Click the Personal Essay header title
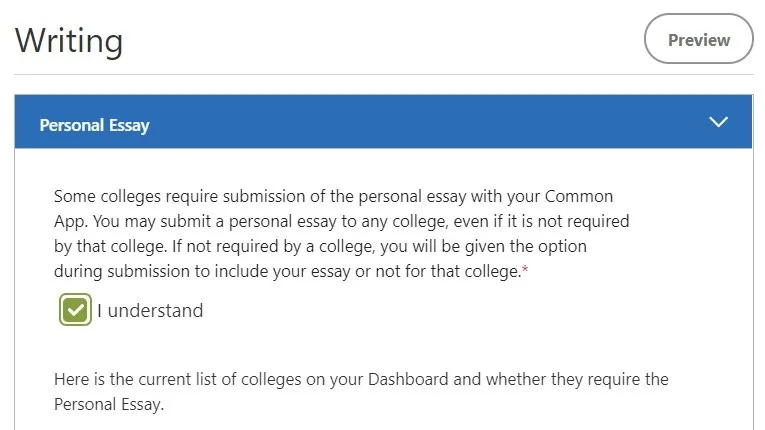 [94, 126]
